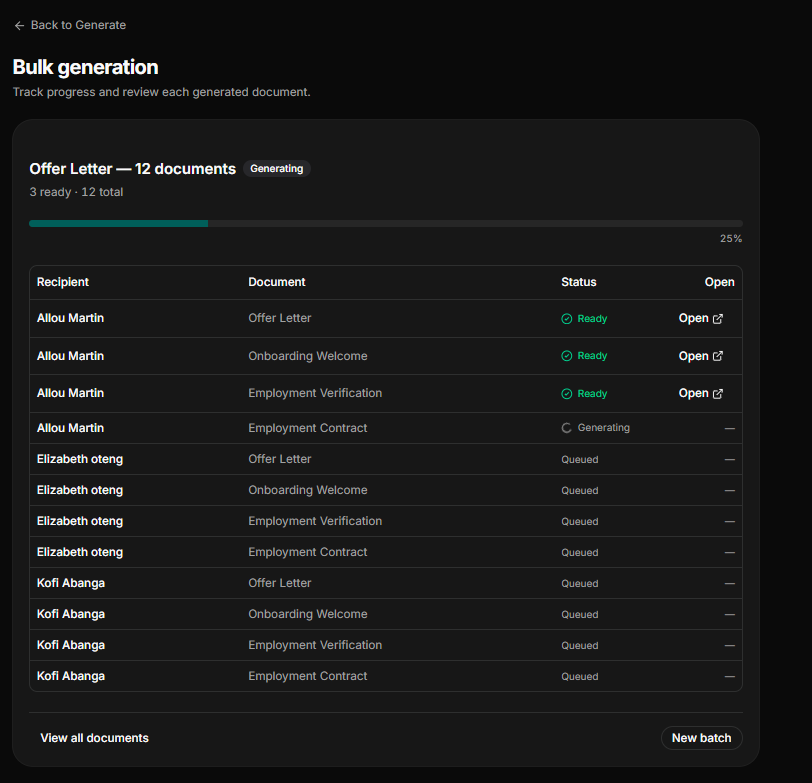Click the external link icon in the Onboarding Welcome row

[x=718, y=356]
